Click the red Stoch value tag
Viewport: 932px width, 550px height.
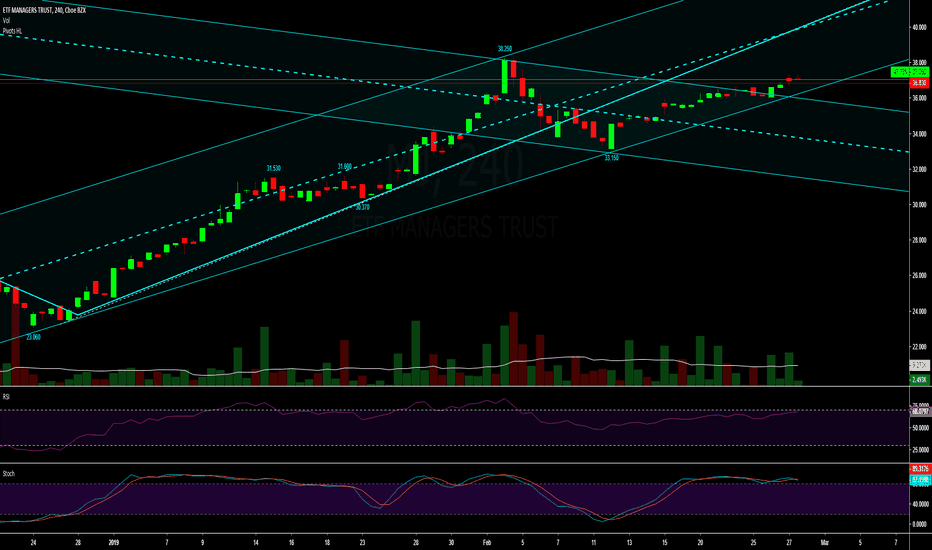coord(920,469)
